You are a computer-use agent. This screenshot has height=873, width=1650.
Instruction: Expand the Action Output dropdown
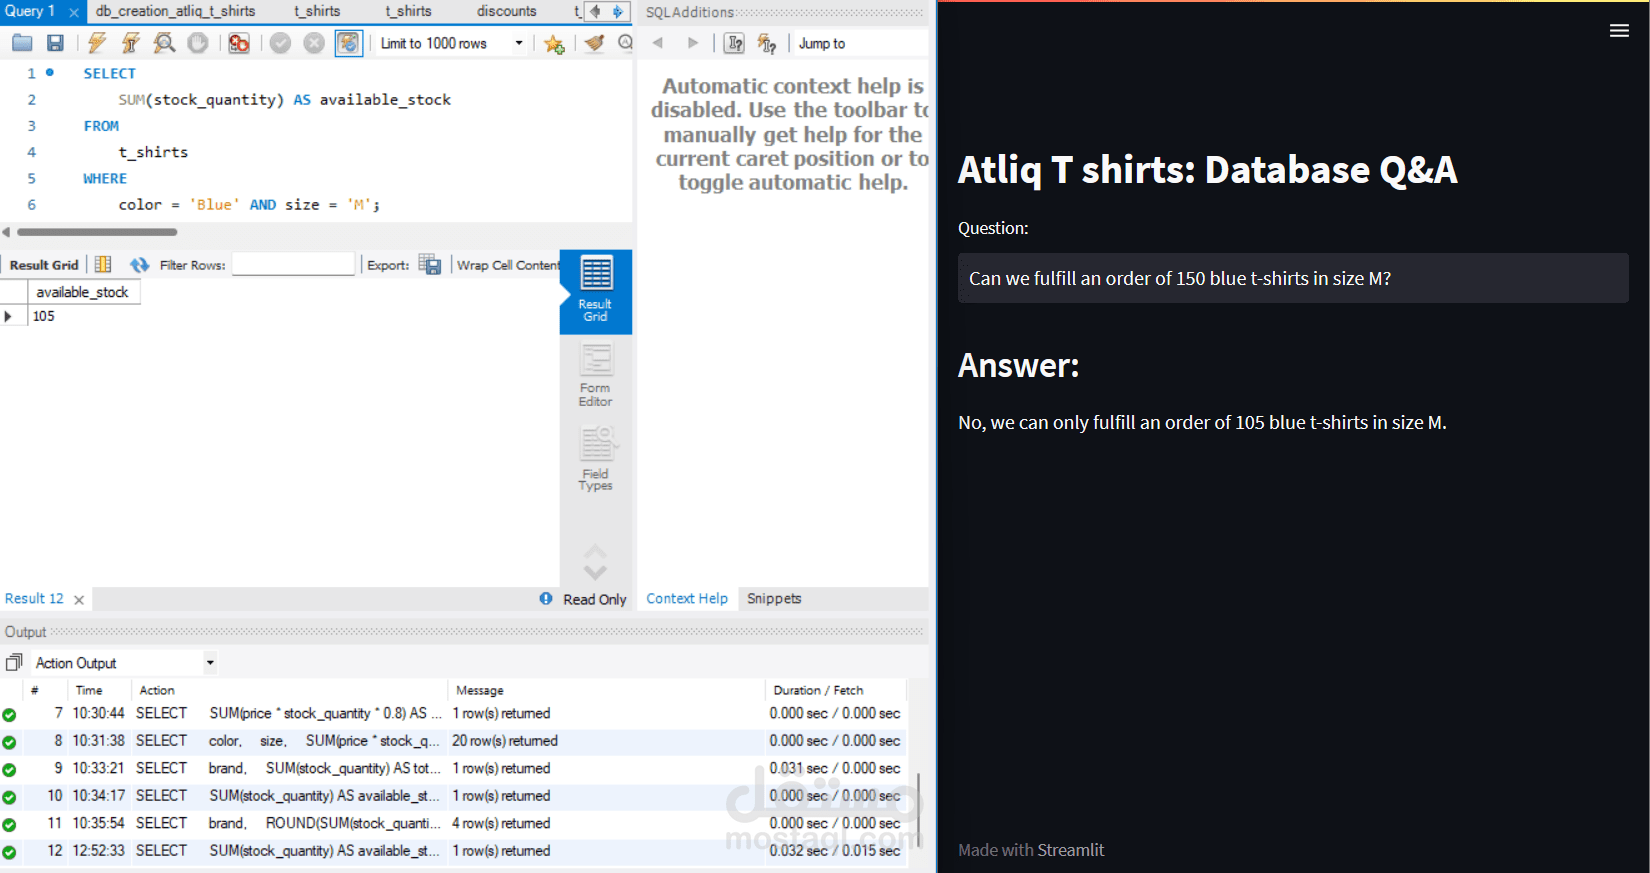click(x=210, y=663)
